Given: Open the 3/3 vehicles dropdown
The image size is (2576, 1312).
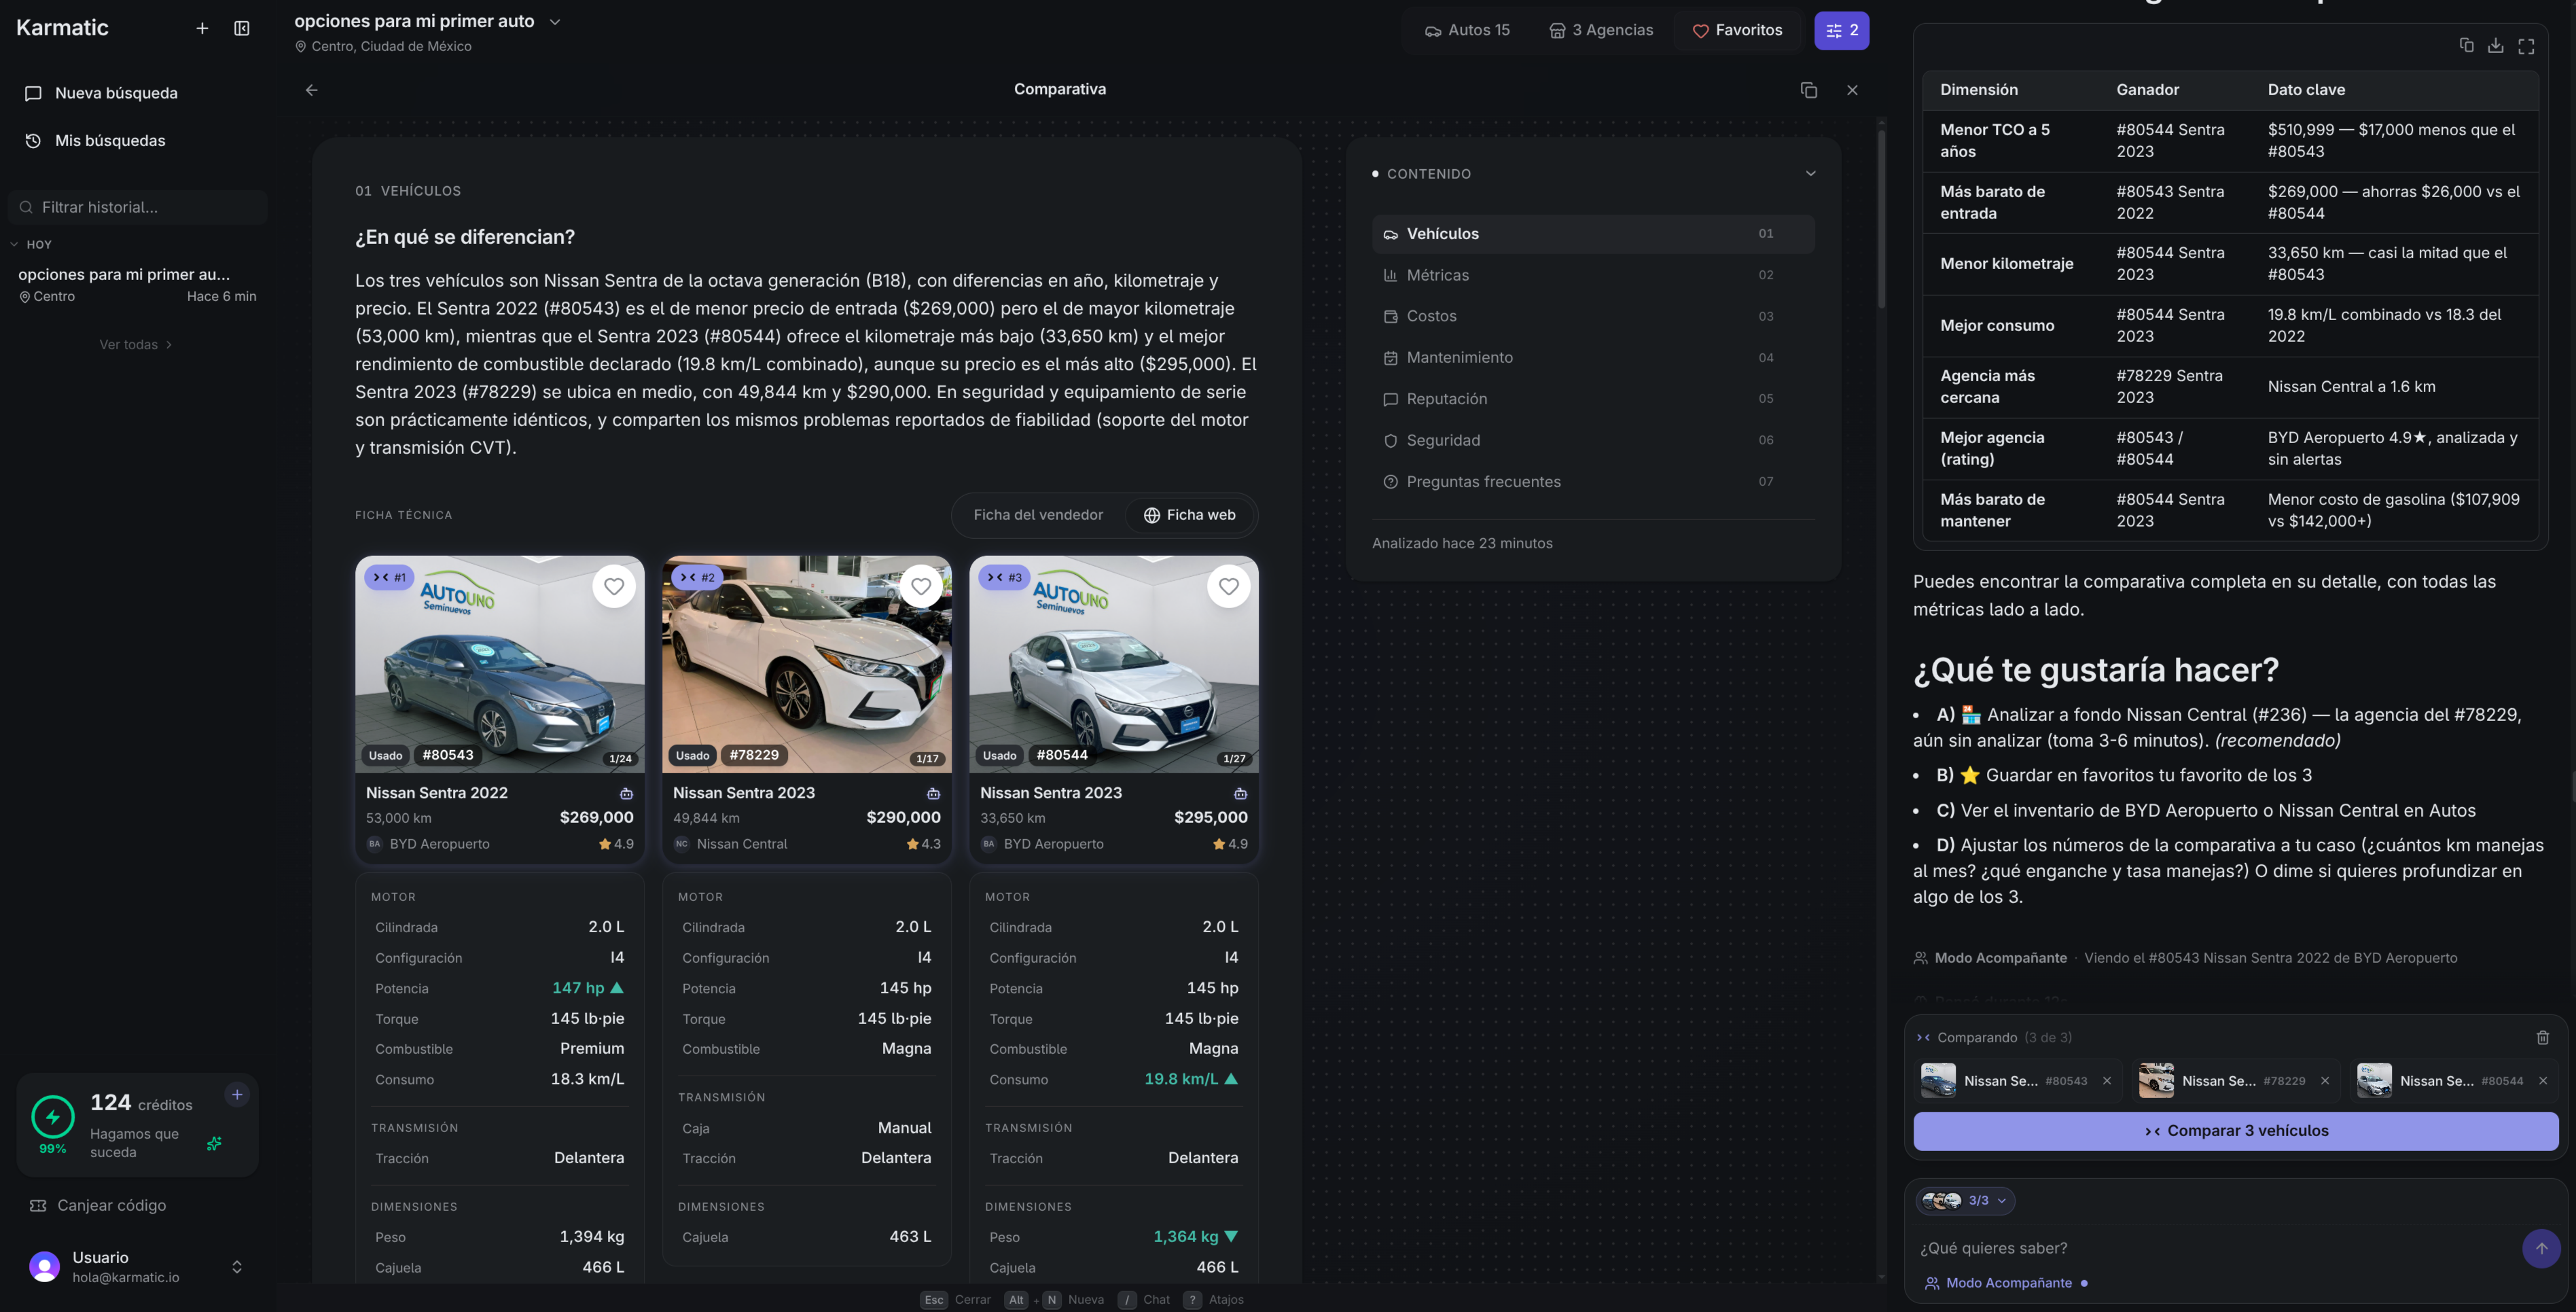Looking at the screenshot, I should (x=1966, y=1201).
